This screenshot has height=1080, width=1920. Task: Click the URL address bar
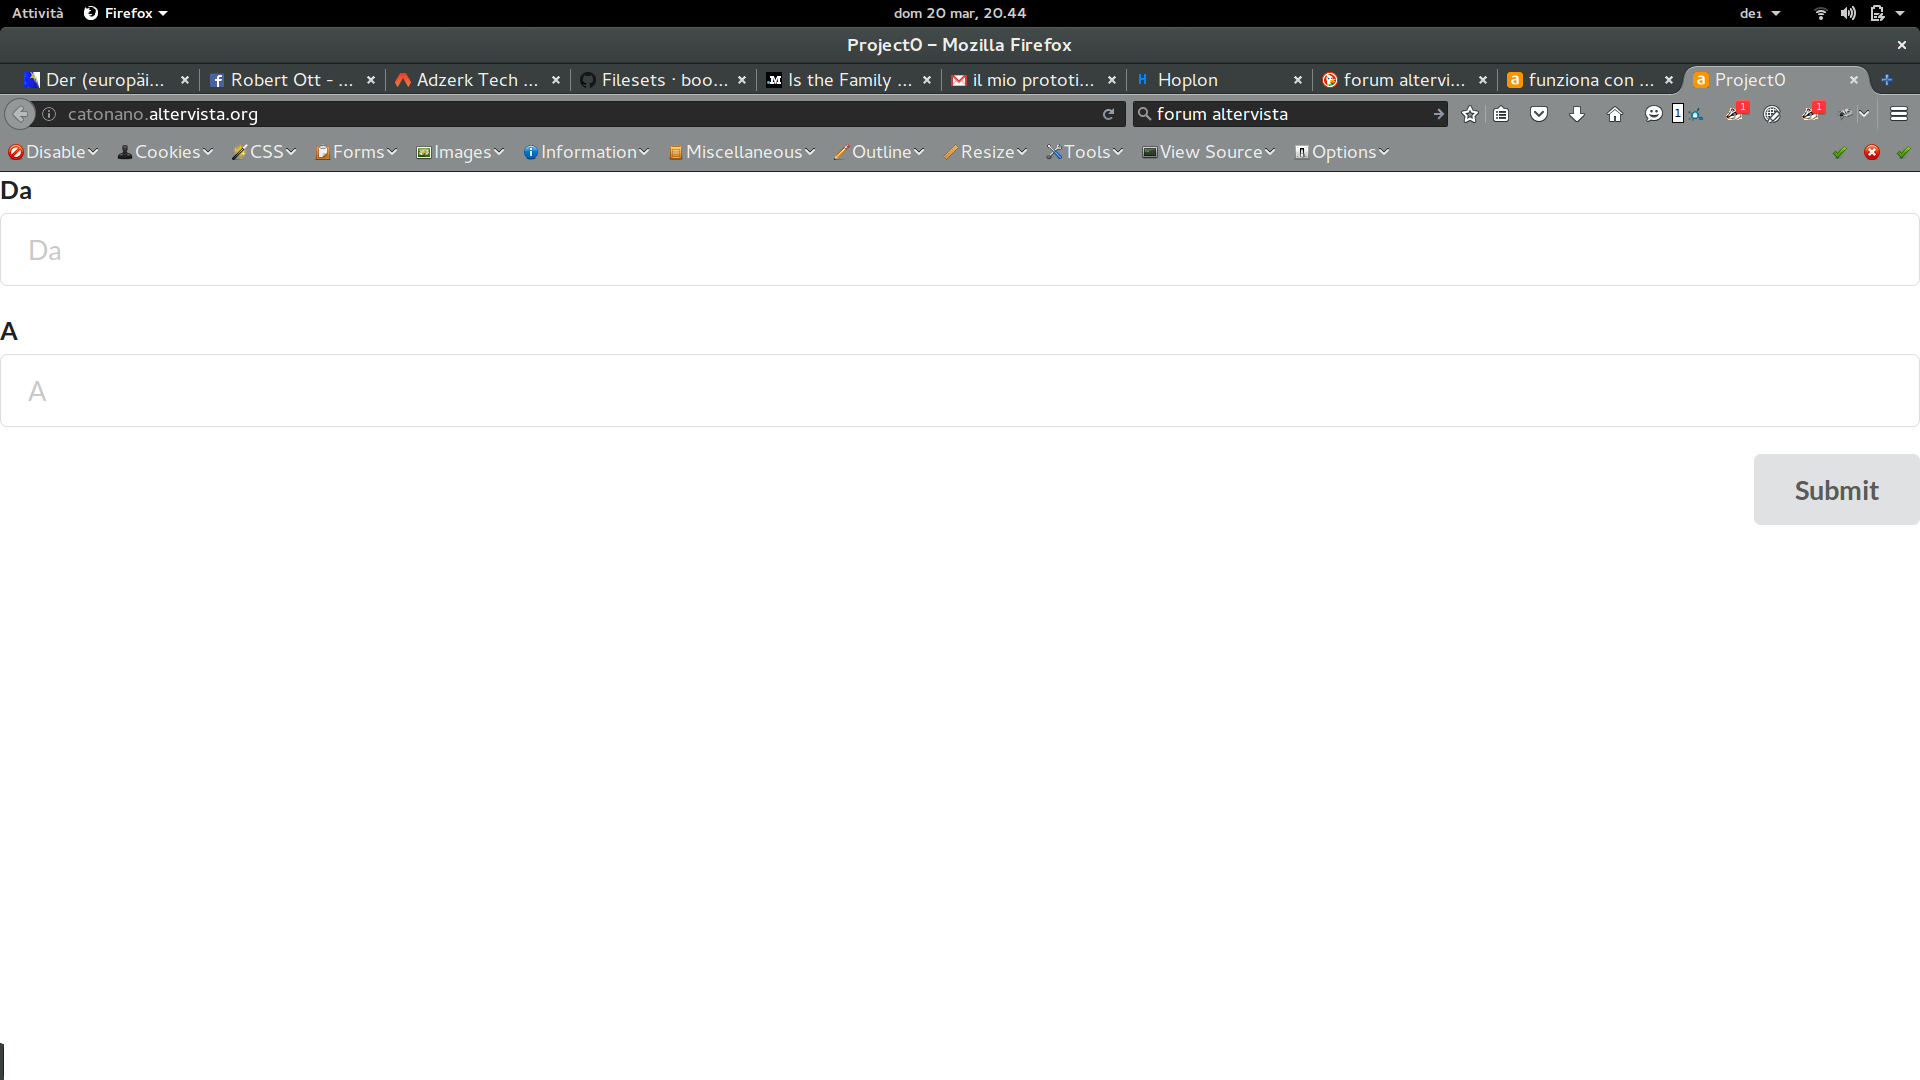(x=580, y=114)
